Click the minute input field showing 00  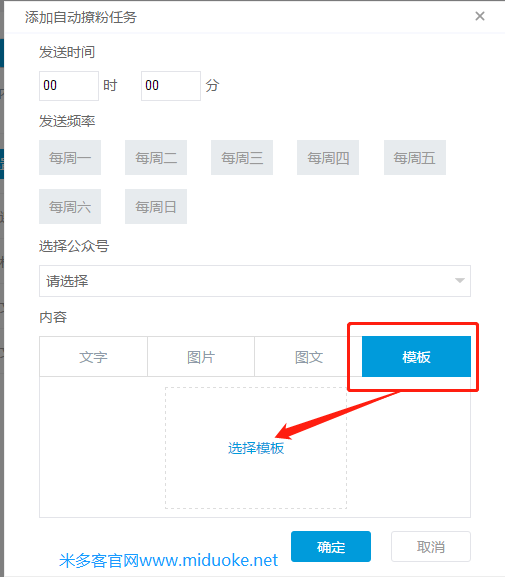coord(171,86)
